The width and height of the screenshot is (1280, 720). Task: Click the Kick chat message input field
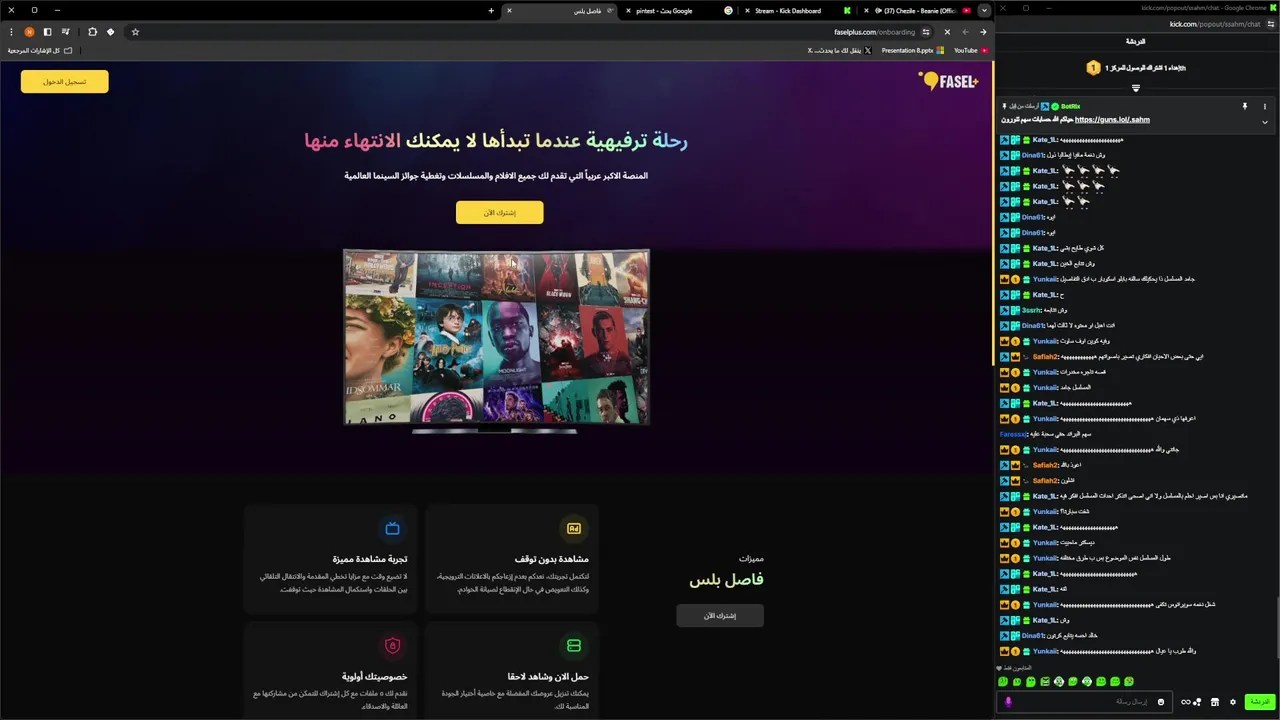click(1096, 702)
